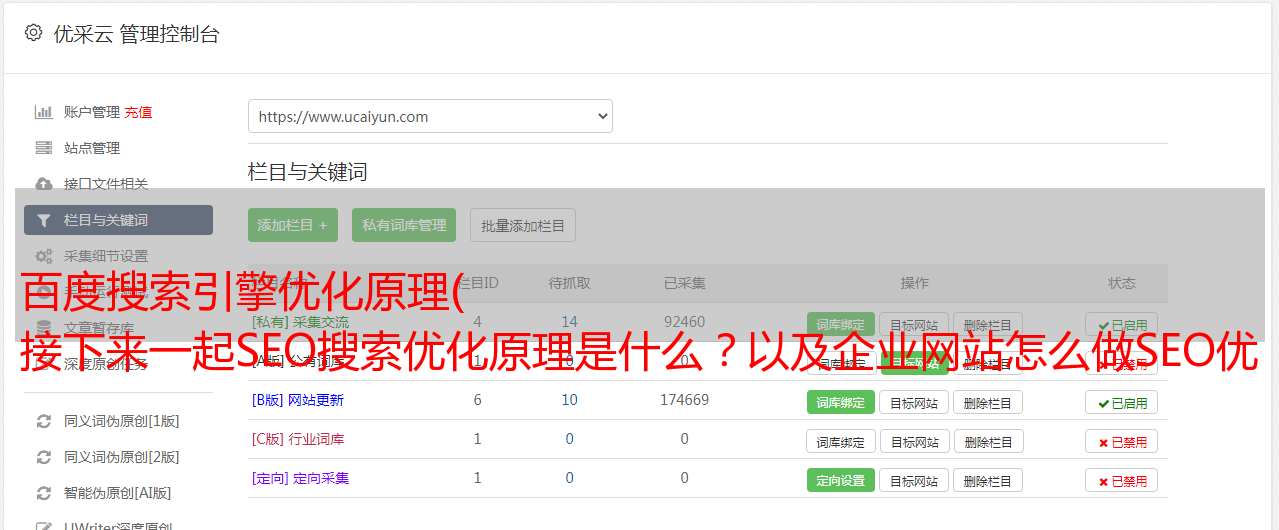Delete the 网站更新 column via 删除栏目
The width and height of the screenshot is (1279, 530).
[988, 402]
